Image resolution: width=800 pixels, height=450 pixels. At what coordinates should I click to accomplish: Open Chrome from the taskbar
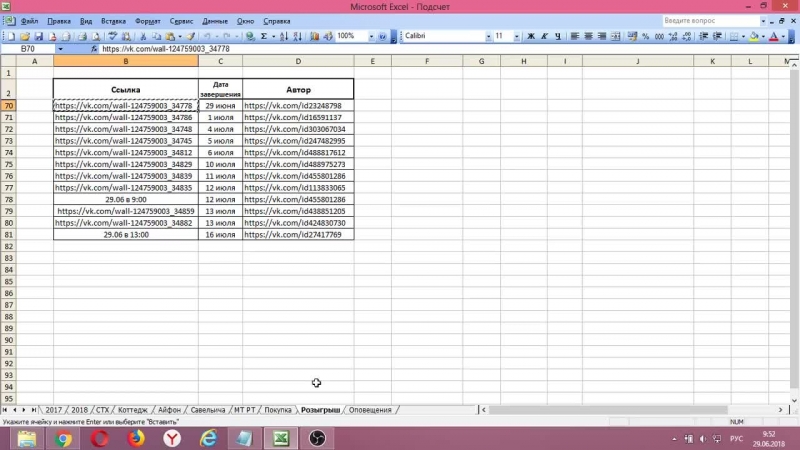63,439
